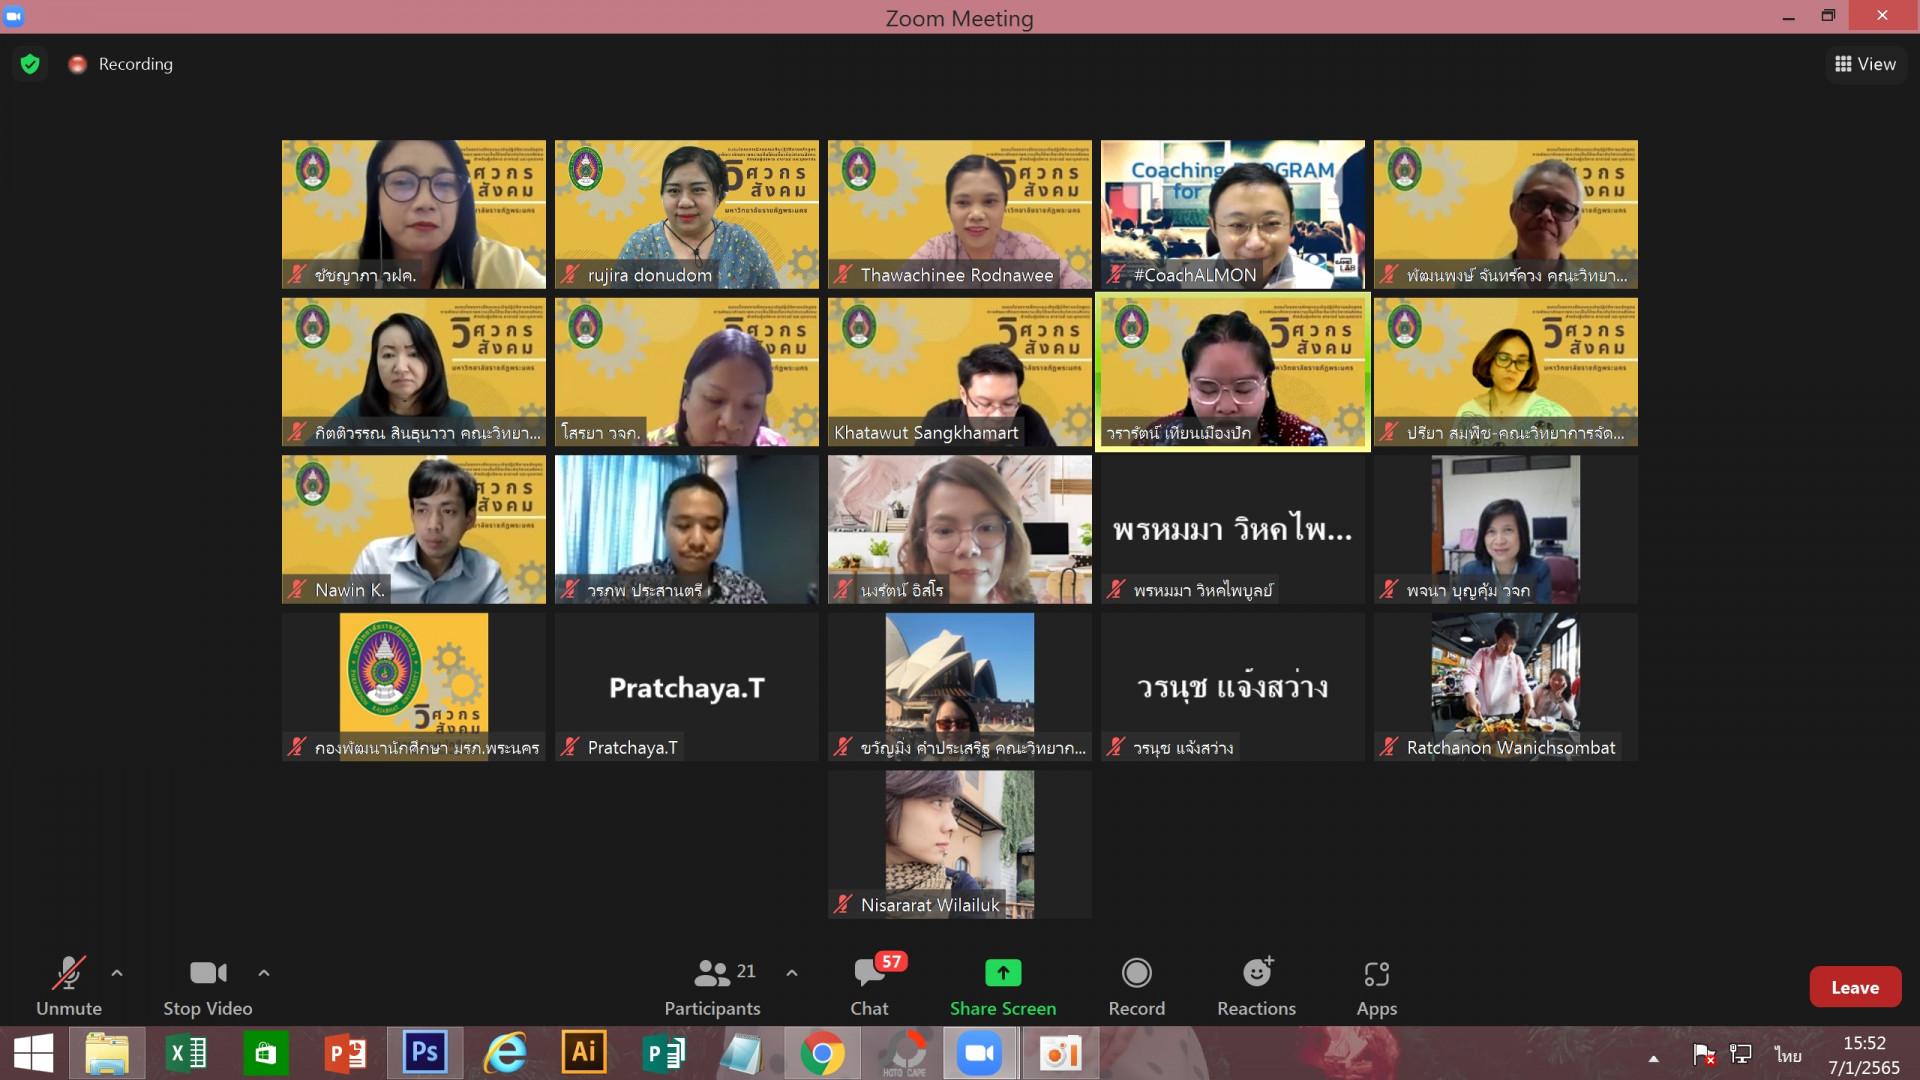Open the View layout menu
The image size is (1920, 1080).
click(x=1865, y=64)
